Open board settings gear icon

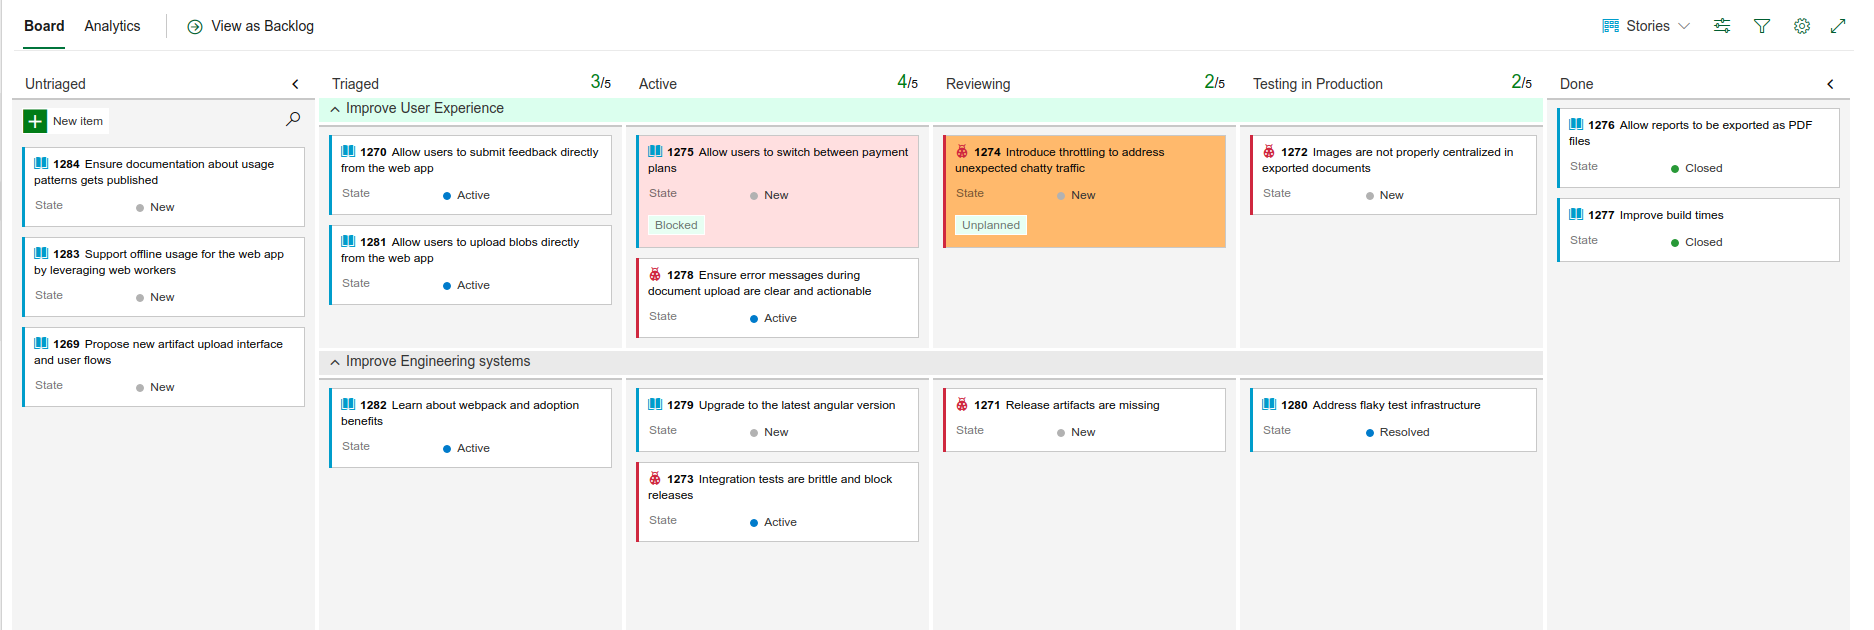point(1802,26)
